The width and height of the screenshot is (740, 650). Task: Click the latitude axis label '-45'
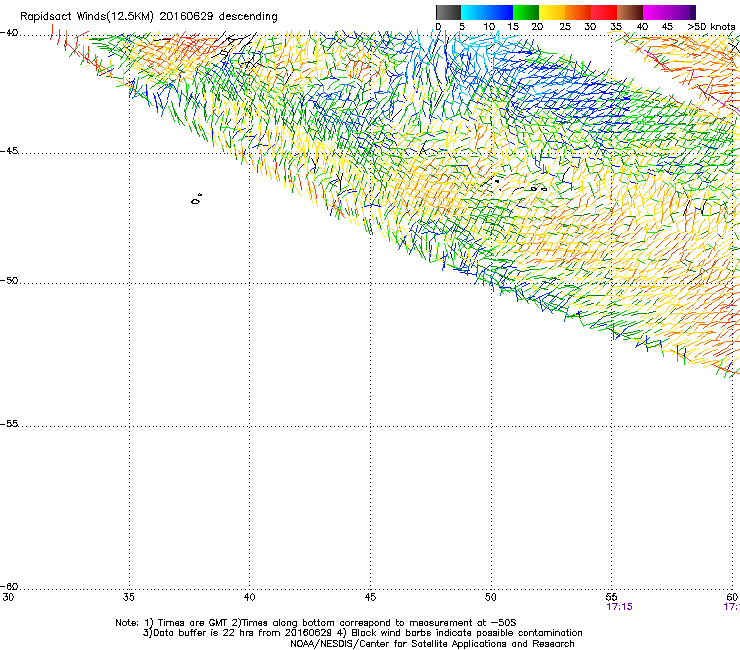[9, 151]
